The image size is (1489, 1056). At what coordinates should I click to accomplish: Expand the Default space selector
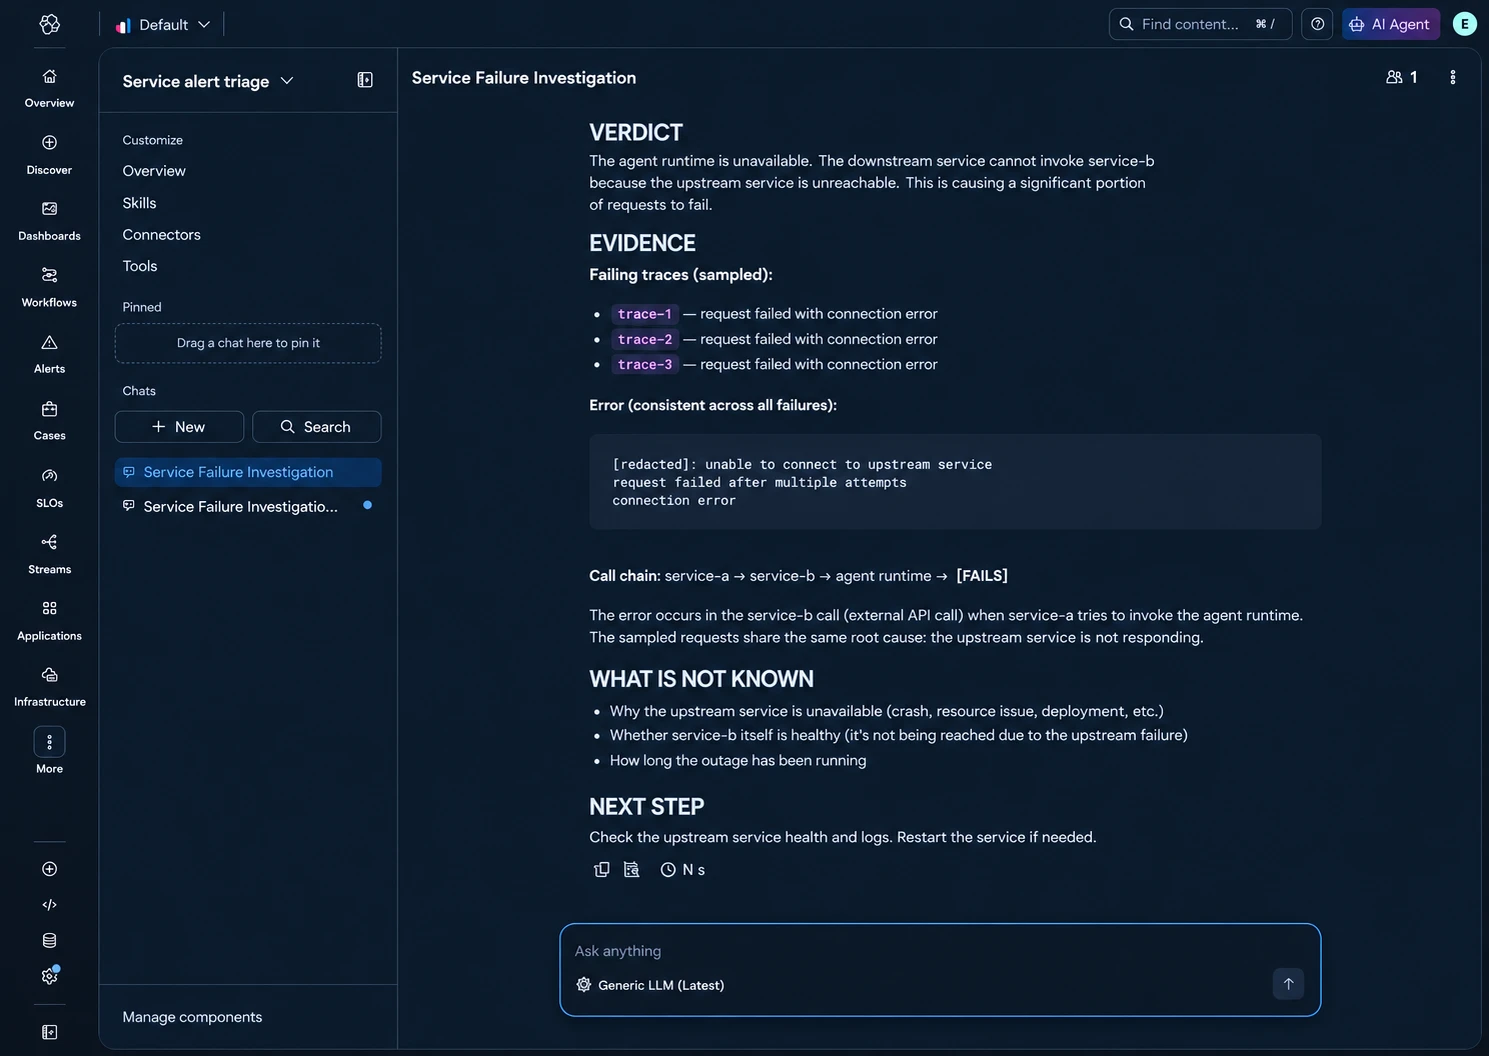point(163,24)
